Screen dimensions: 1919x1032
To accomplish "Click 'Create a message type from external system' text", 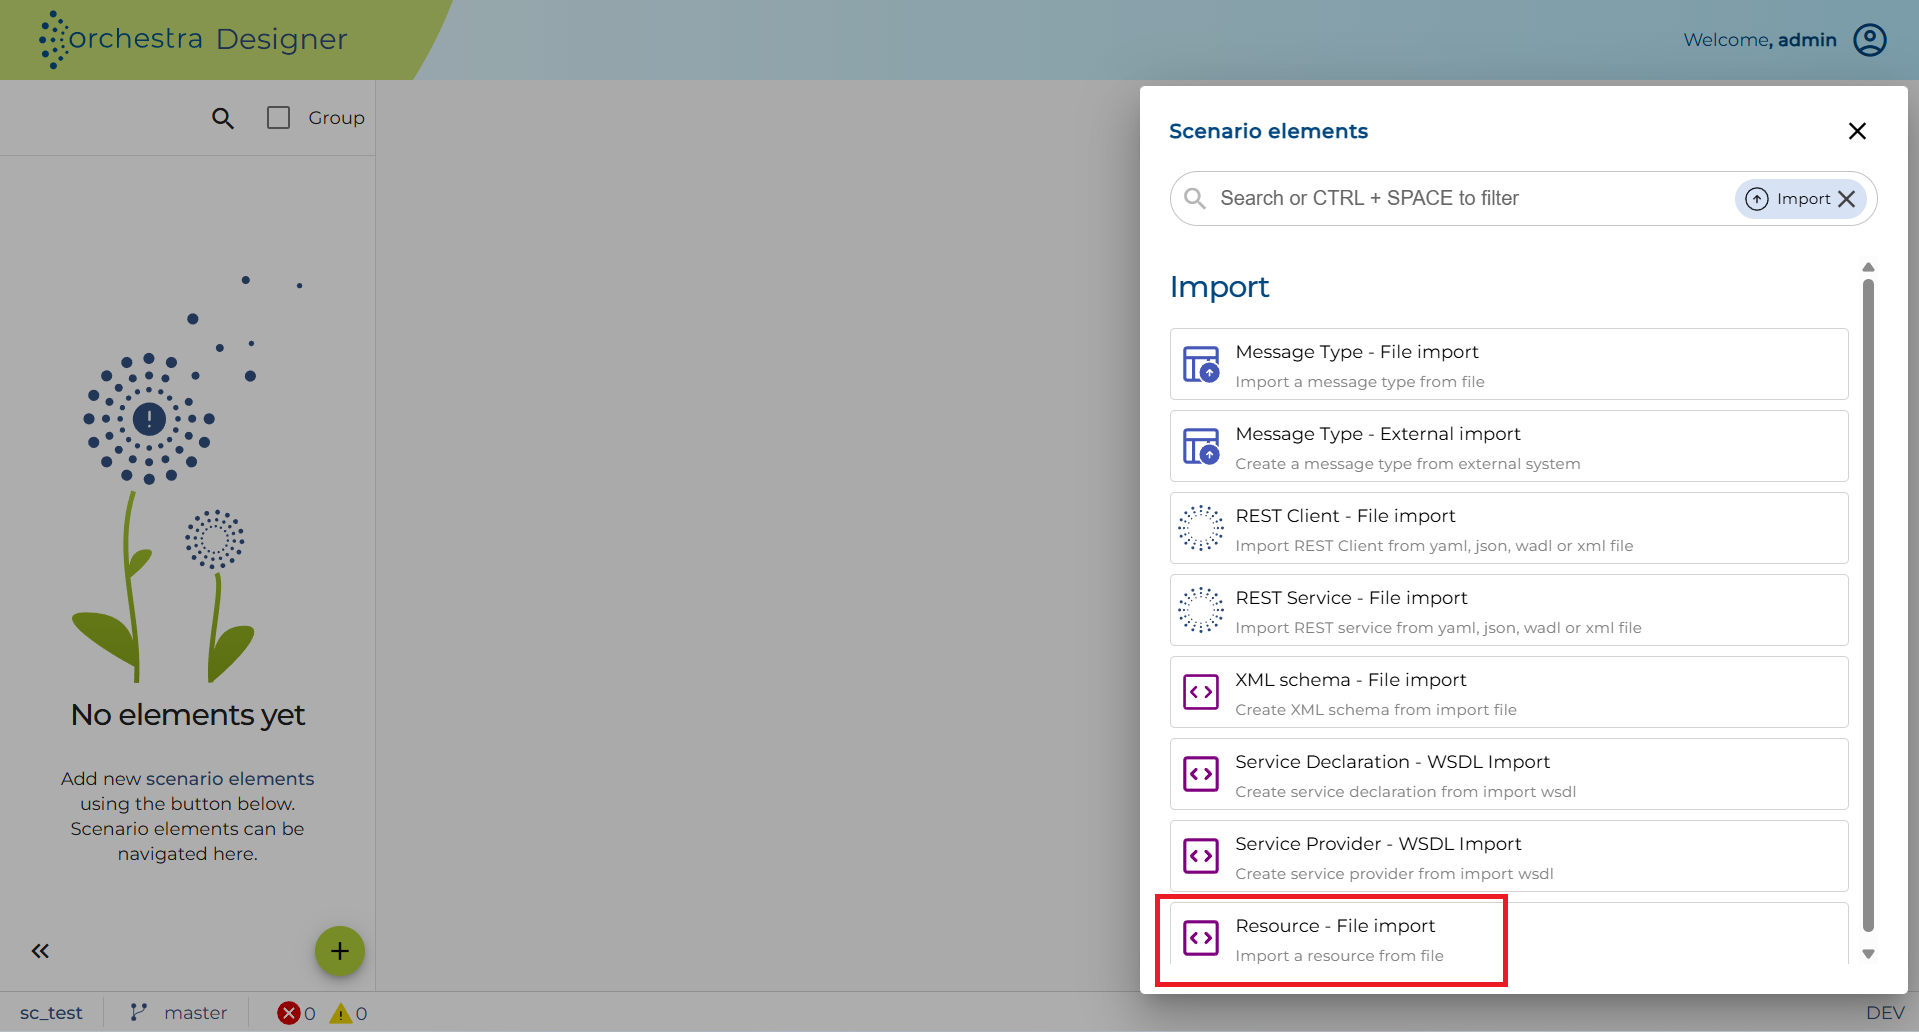I will pos(1407,464).
